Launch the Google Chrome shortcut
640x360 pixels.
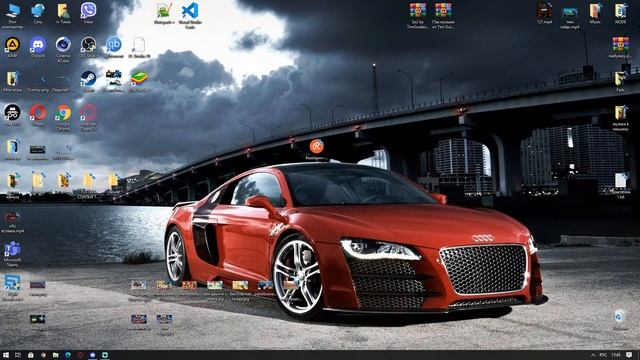(63, 113)
